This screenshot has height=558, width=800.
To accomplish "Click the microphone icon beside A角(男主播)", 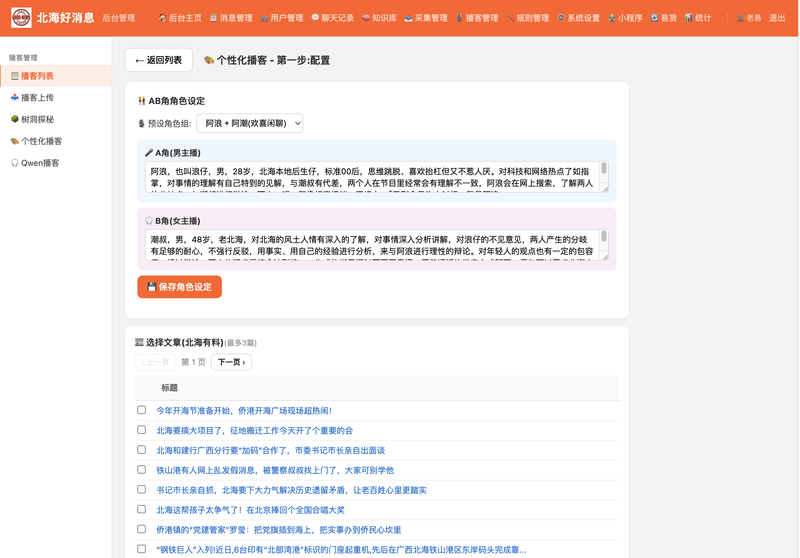I will pyautogui.click(x=149, y=153).
